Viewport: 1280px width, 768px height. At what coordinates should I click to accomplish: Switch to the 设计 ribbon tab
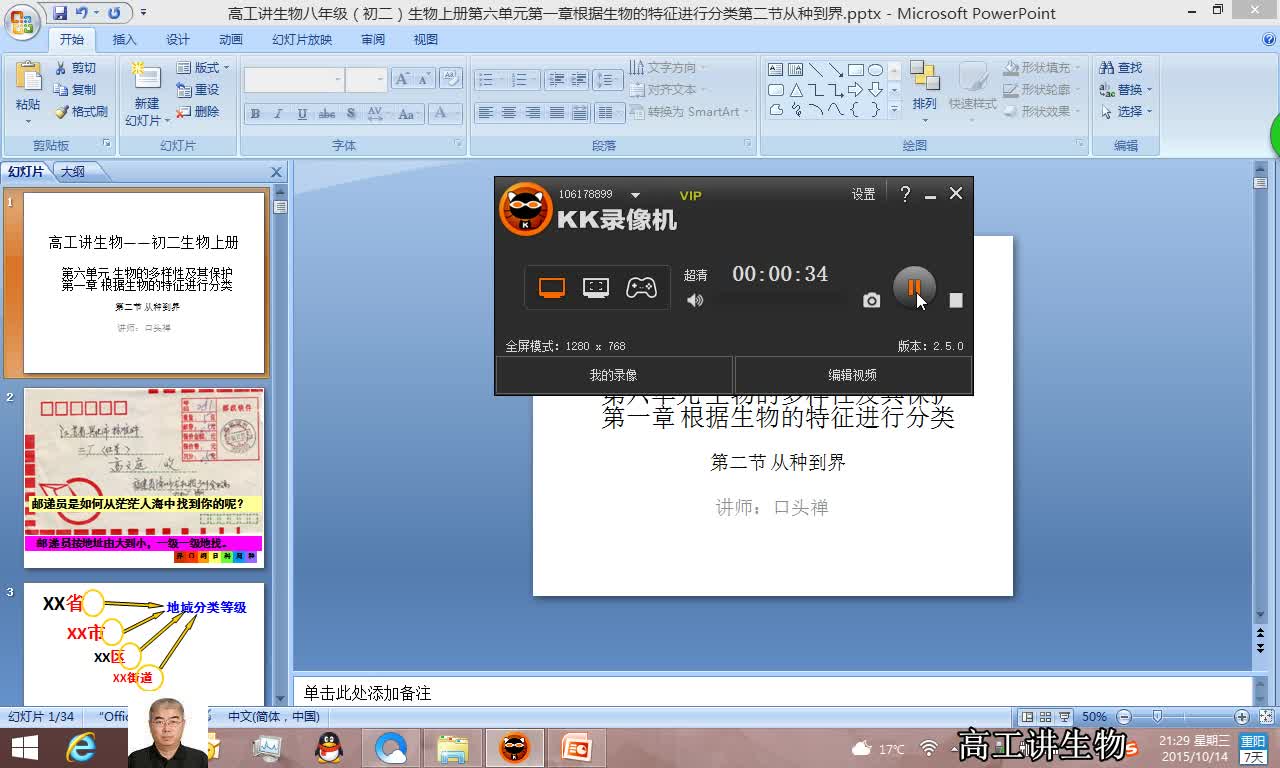tap(178, 40)
